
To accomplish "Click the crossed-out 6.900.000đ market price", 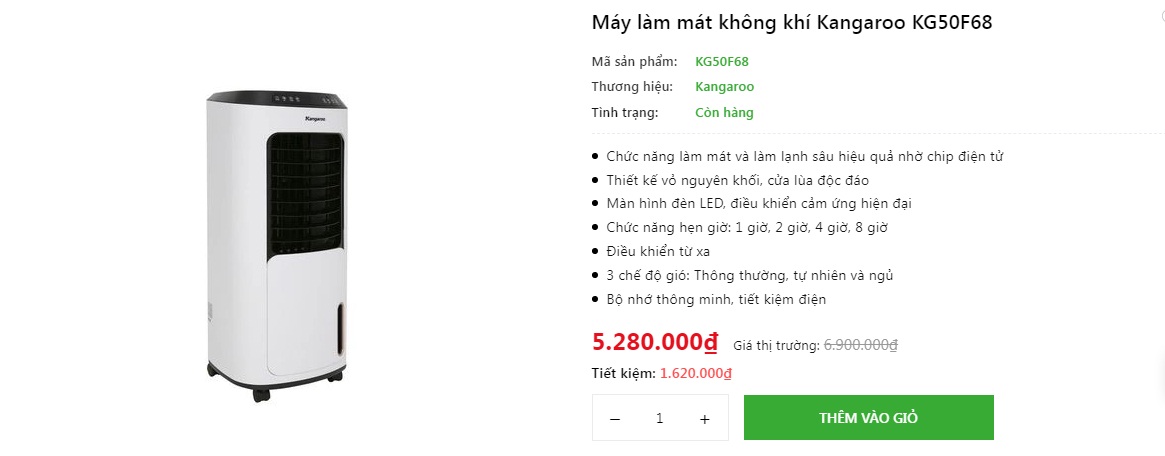I will click(860, 345).
